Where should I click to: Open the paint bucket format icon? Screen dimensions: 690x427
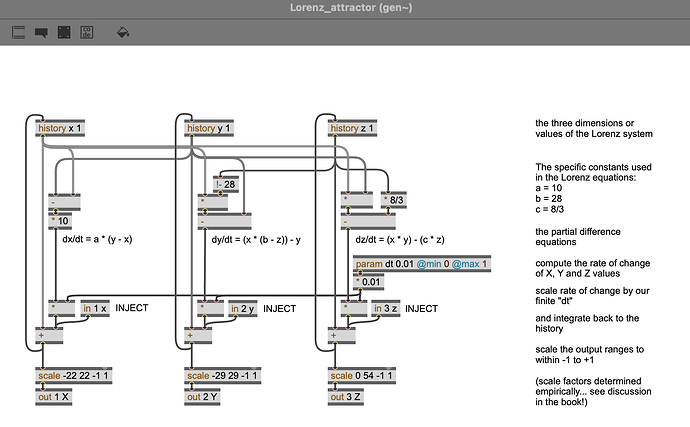click(123, 33)
